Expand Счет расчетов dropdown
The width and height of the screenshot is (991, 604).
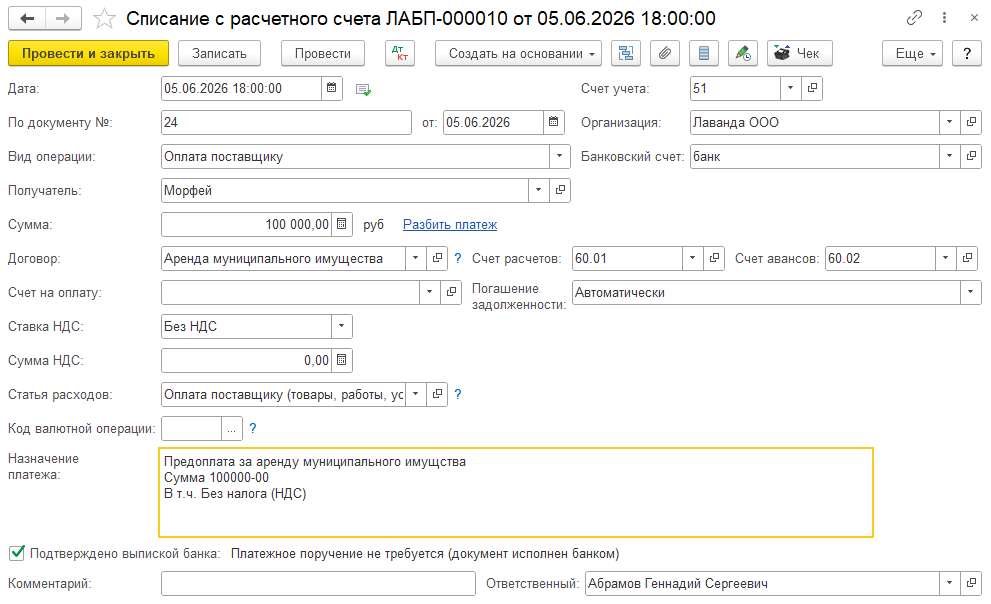pos(692,258)
